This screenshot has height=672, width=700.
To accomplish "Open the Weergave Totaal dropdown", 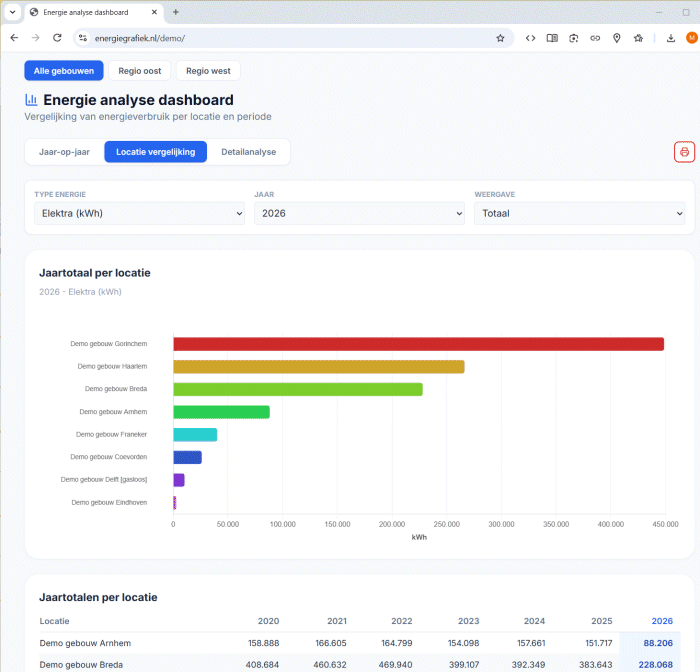I will (579, 213).
